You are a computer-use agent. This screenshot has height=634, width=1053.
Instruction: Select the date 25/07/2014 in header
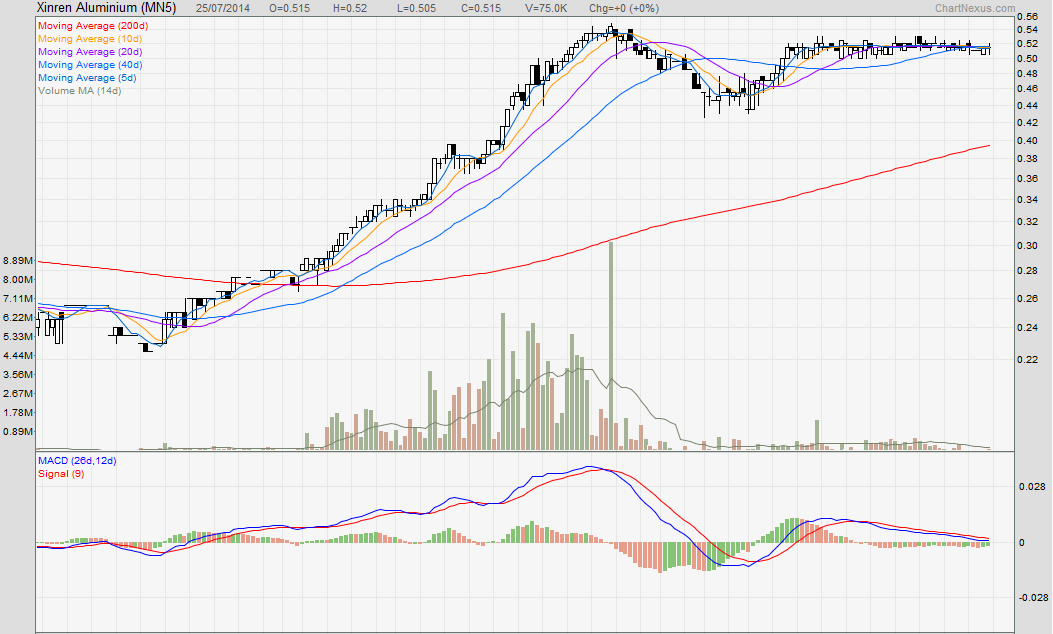click(x=223, y=9)
